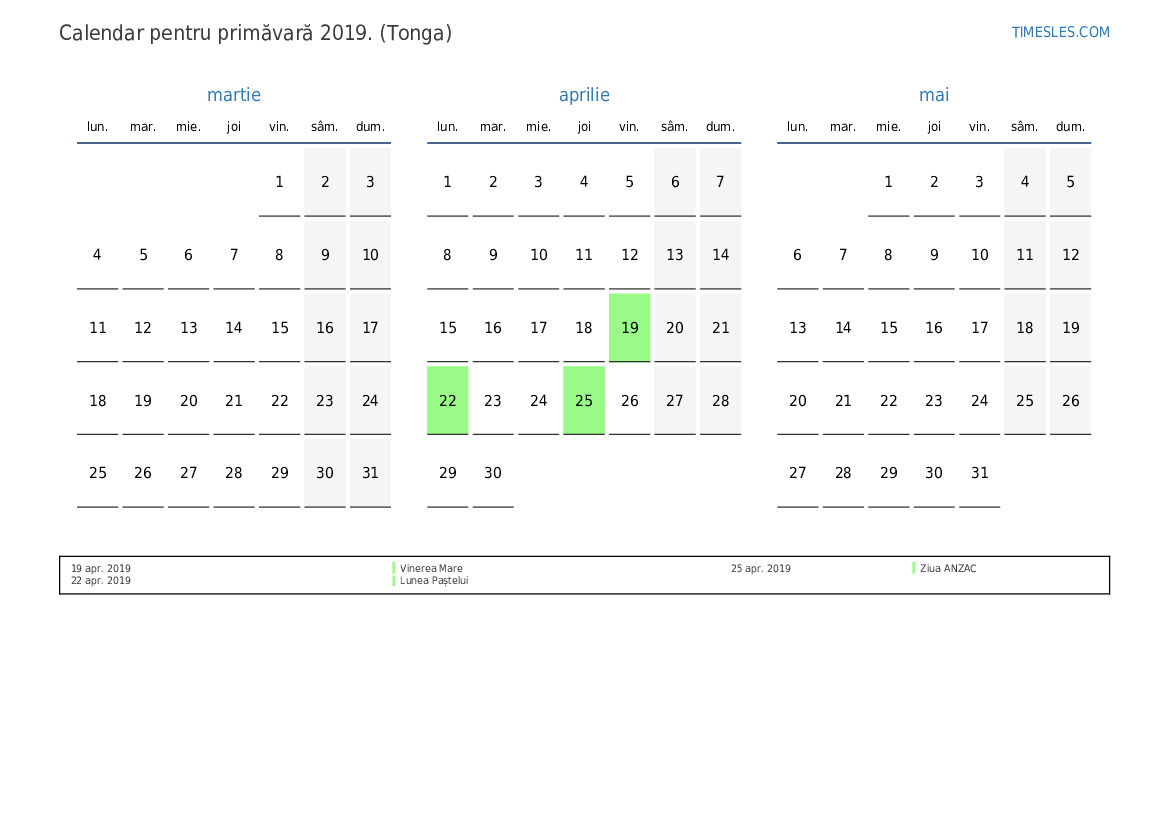Click the martie month heading
1169x827 pixels.
tap(234, 95)
